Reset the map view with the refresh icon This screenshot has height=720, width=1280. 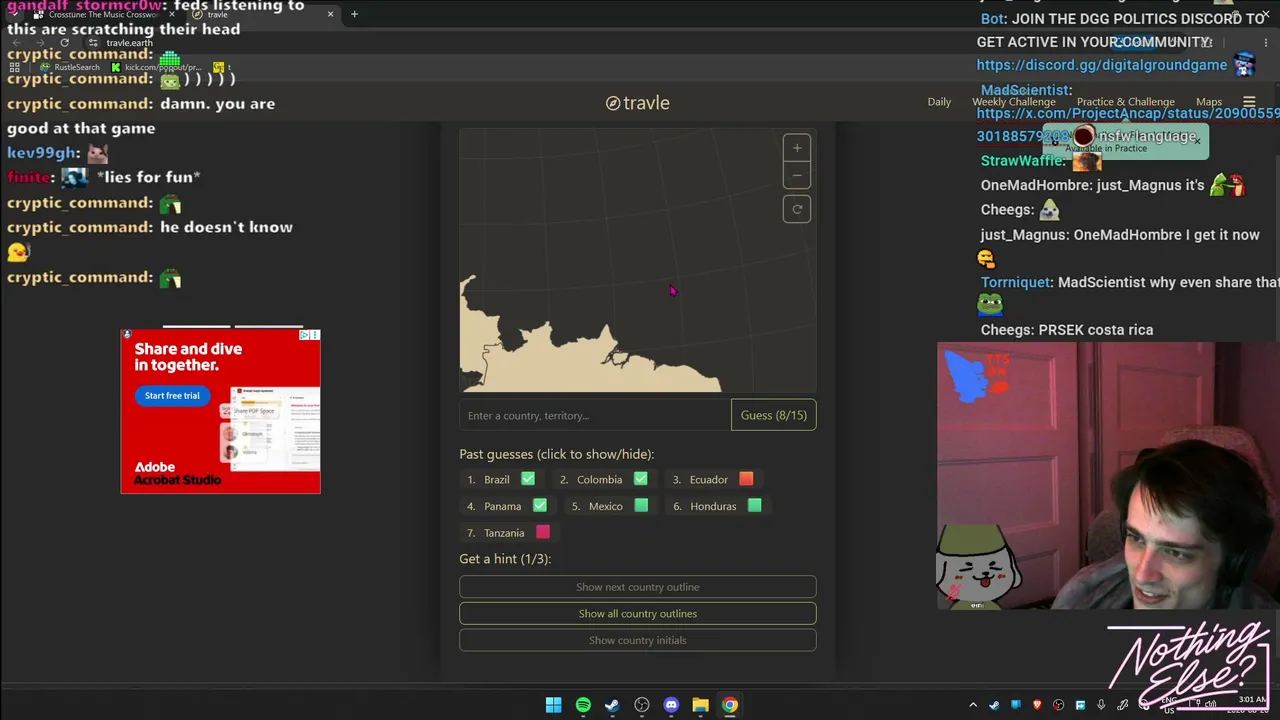click(x=797, y=209)
